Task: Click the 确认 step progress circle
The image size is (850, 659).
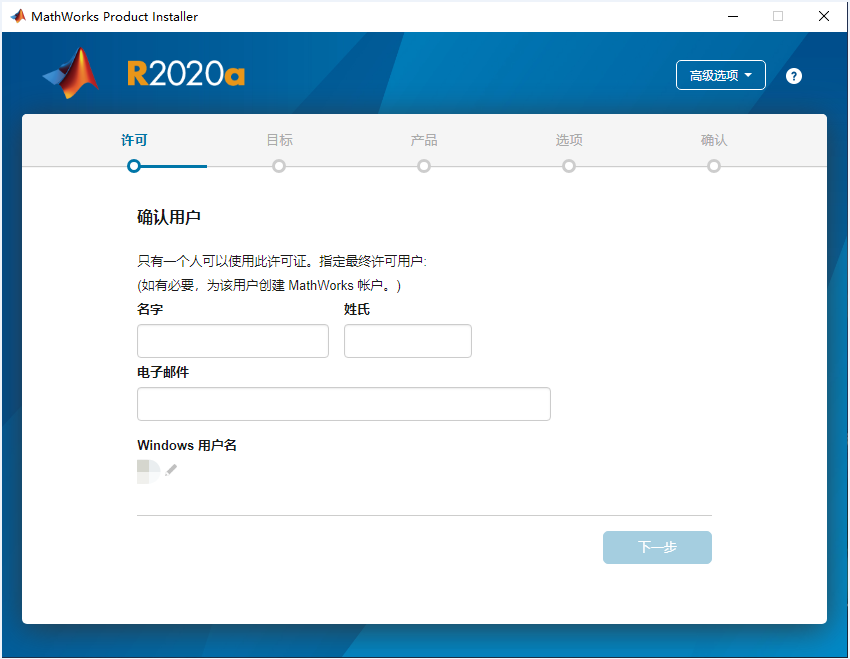Action: coord(714,166)
